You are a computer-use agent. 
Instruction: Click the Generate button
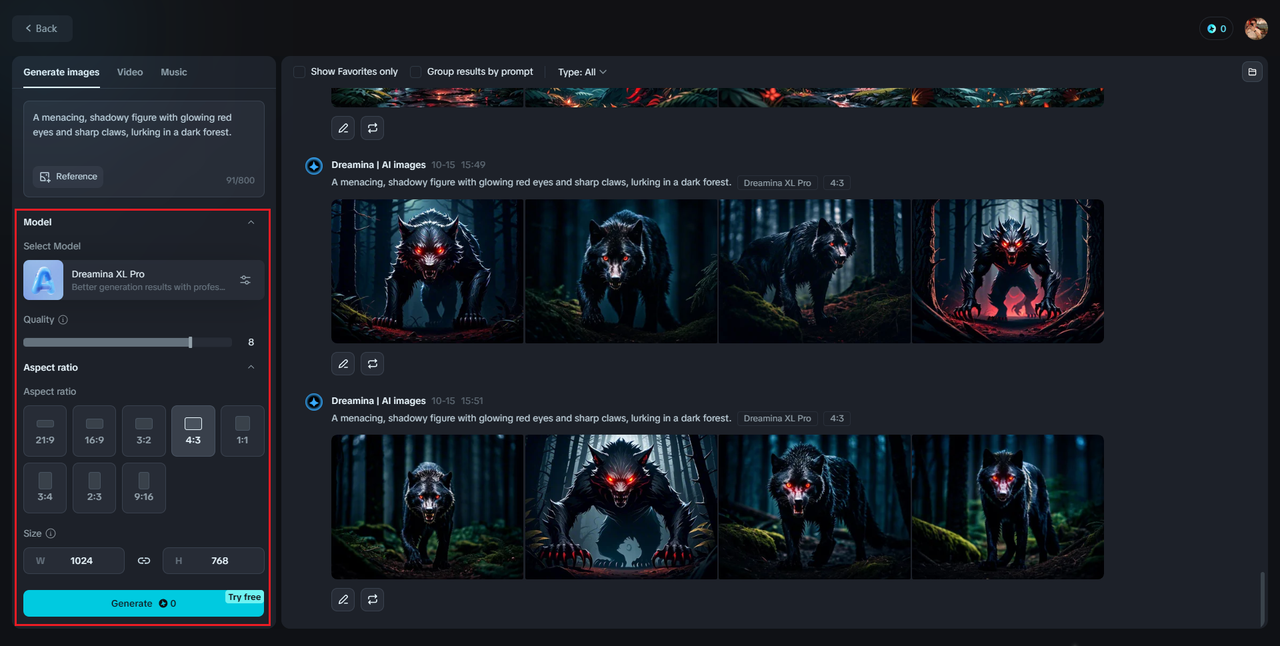(x=144, y=603)
